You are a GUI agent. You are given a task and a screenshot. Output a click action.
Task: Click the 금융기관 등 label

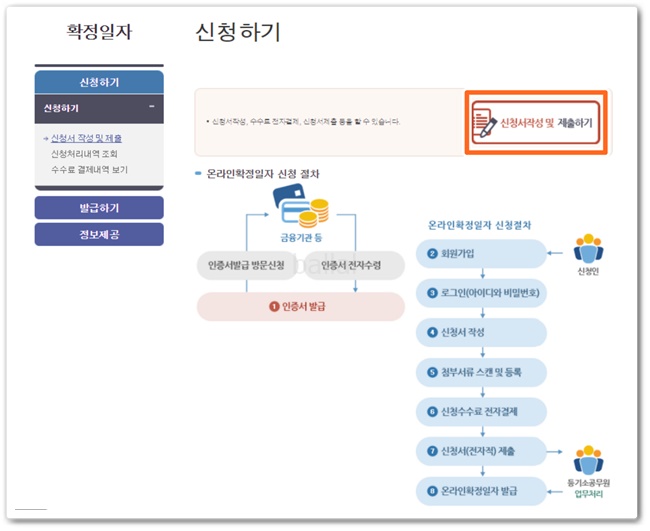pos(301,238)
